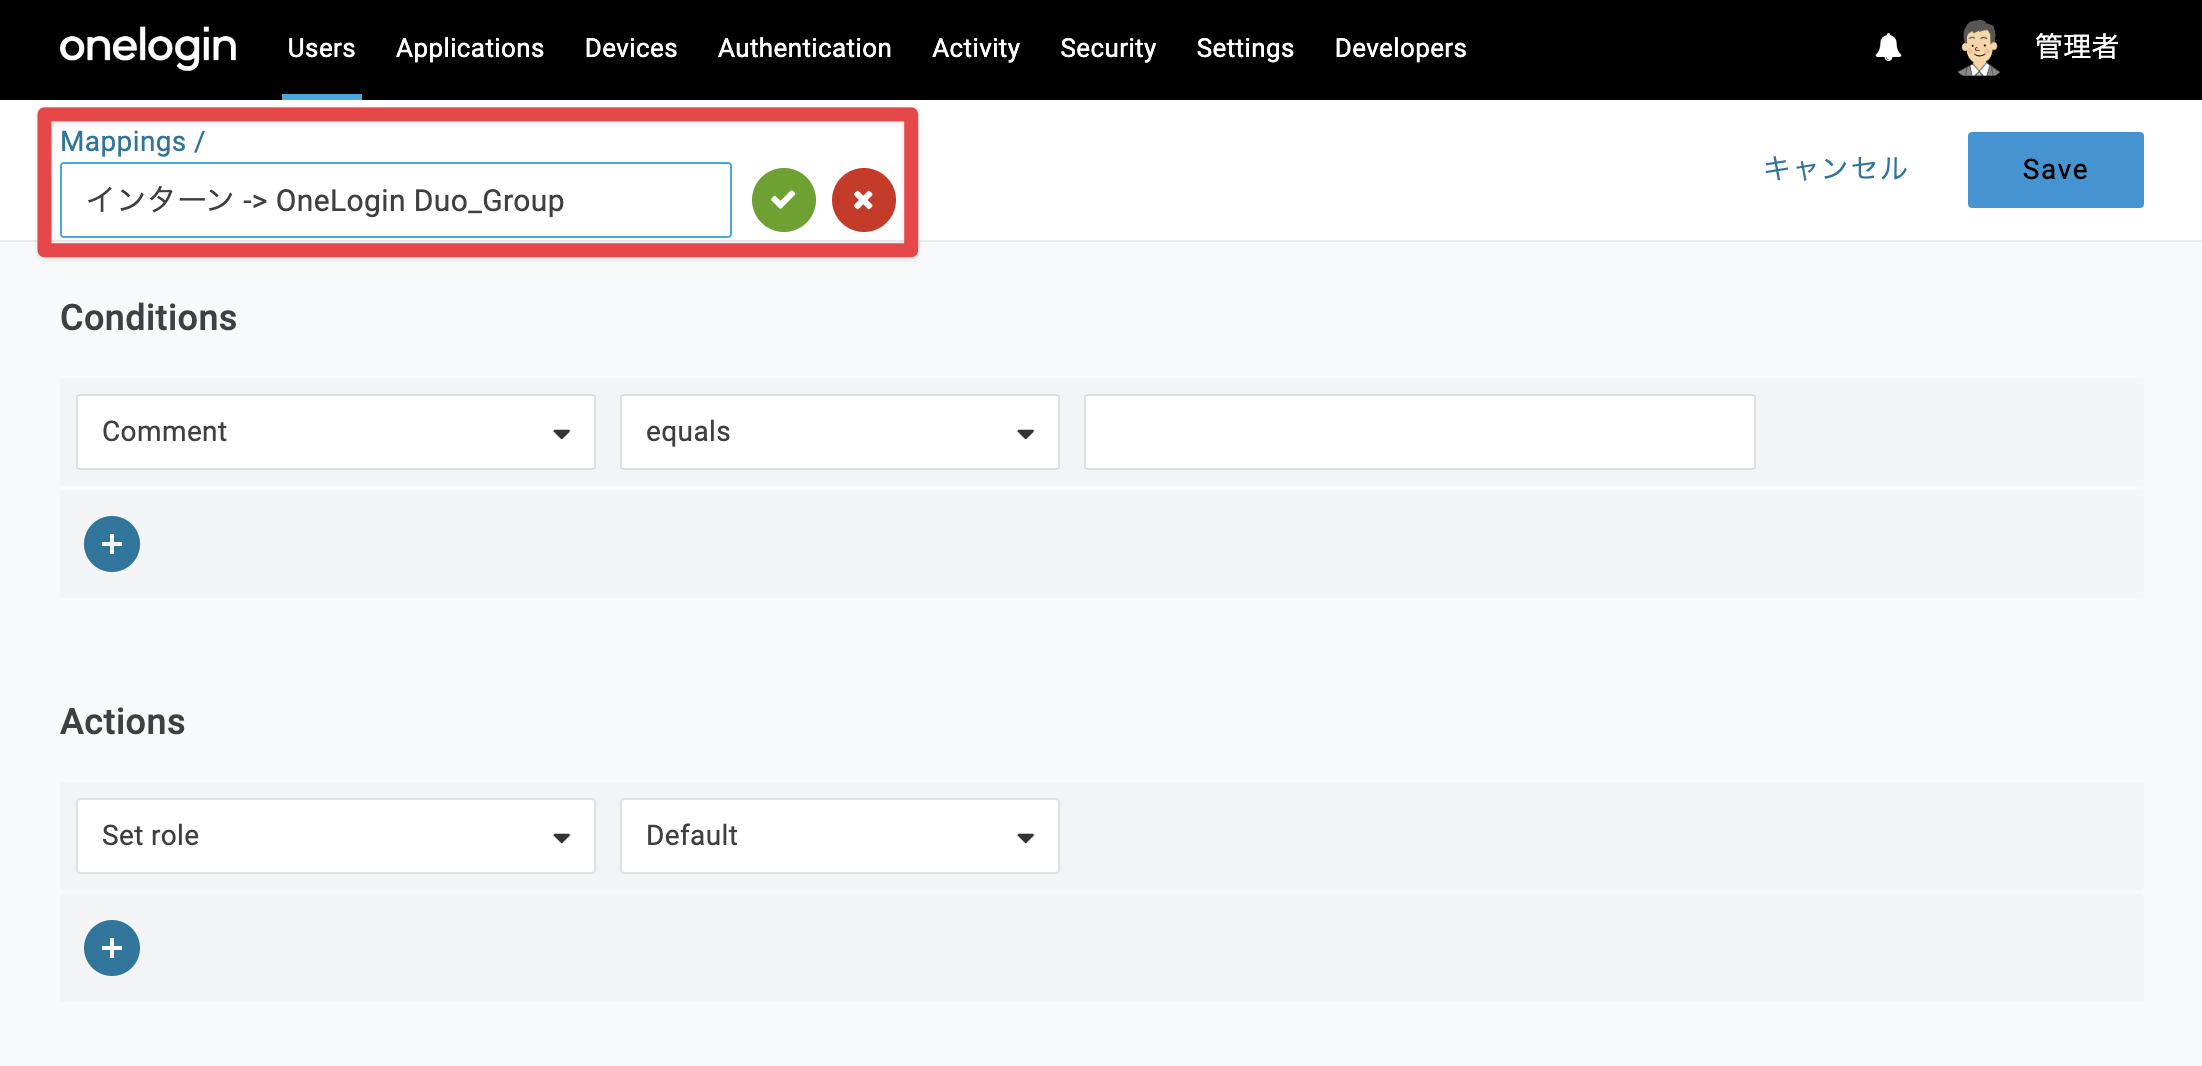Expand the Default role dropdown

tap(840, 836)
